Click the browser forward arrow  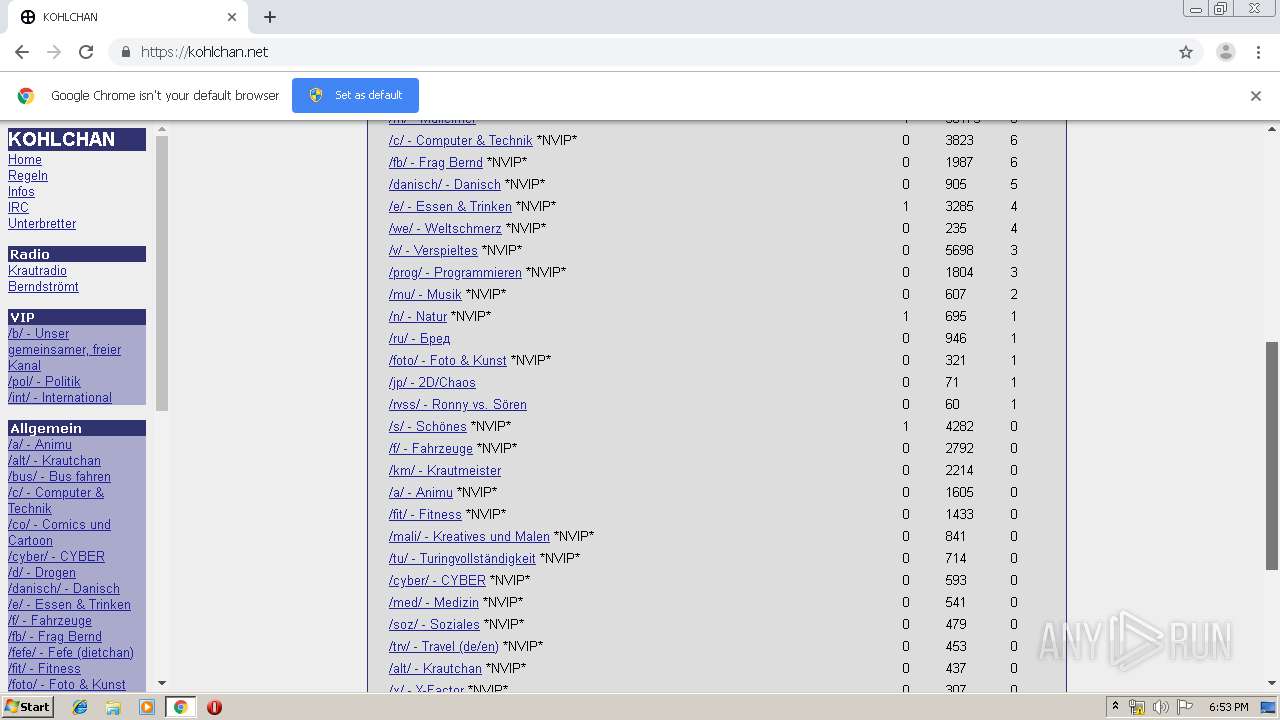54,52
